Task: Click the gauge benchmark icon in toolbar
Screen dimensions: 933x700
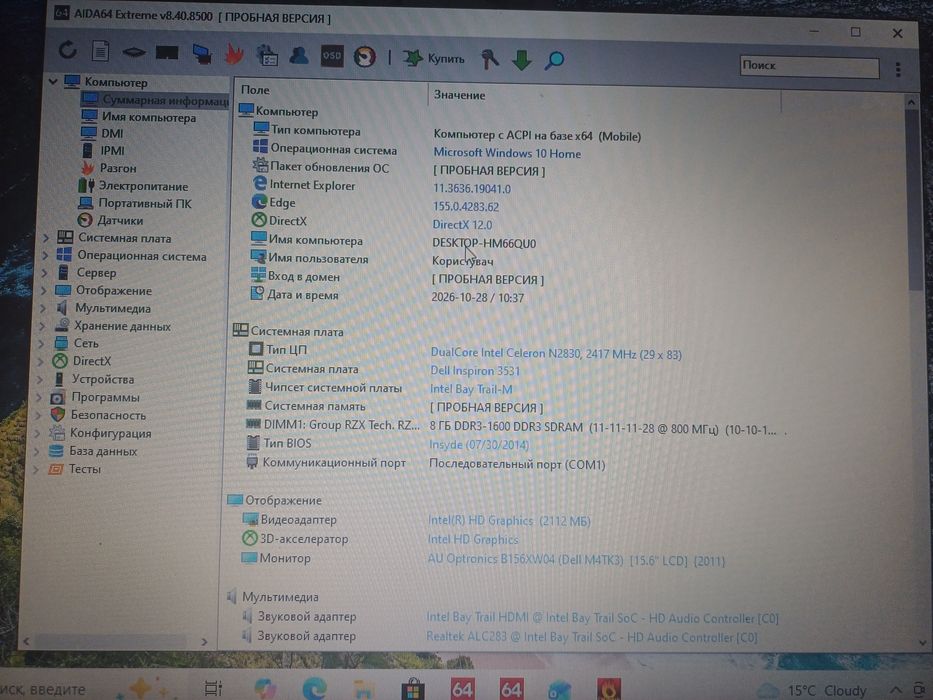Action: click(365, 57)
